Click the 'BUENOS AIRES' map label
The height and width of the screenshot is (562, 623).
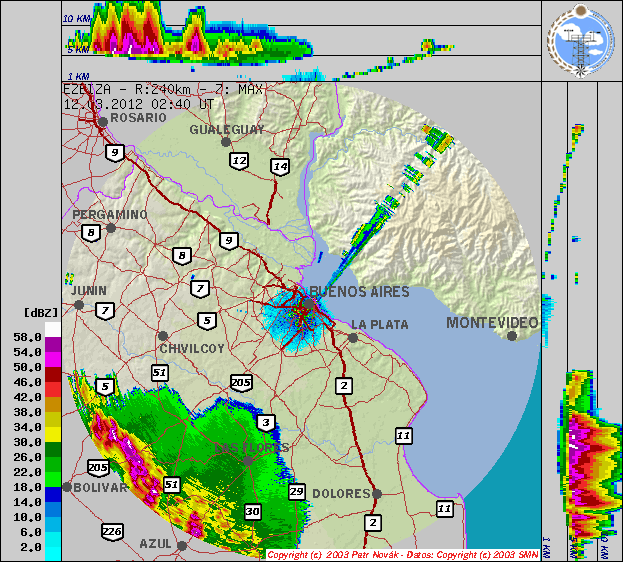pos(359,292)
